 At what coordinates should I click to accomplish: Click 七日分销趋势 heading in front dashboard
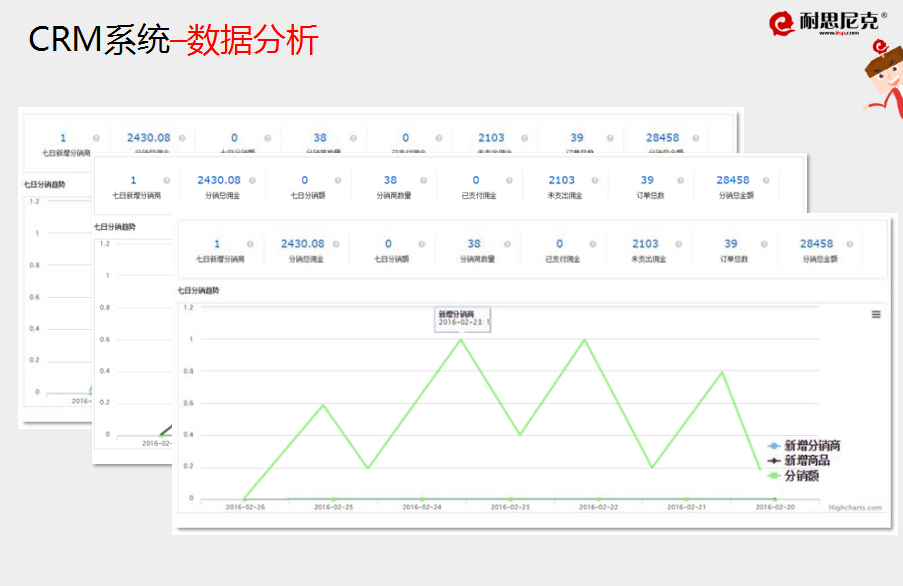click(198, 291)
